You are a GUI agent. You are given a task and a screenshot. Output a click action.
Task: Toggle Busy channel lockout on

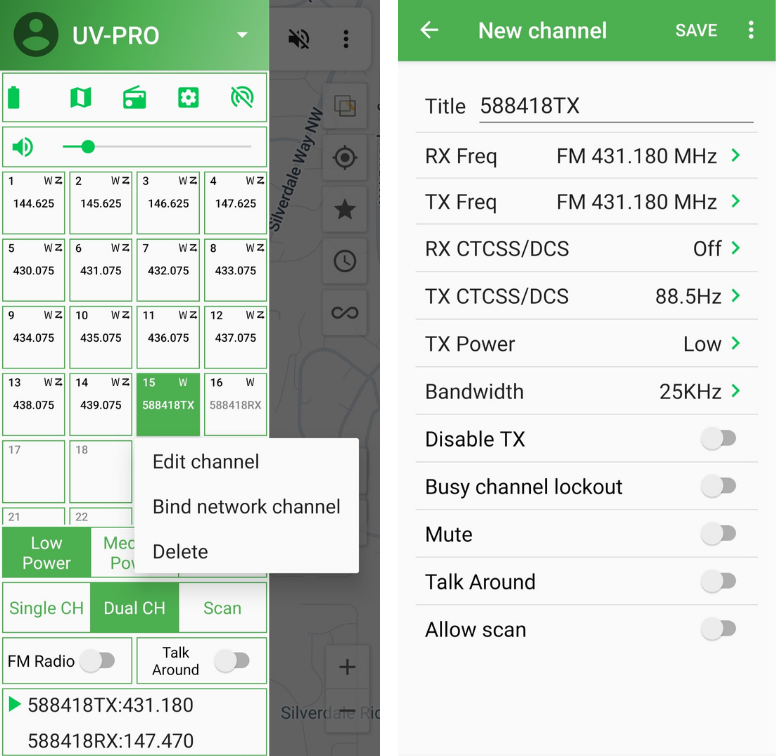pos(718,487)
